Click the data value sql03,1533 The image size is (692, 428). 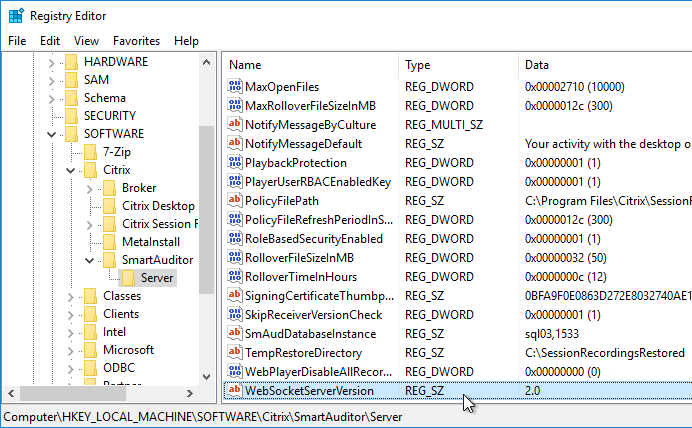pyautogui.click(x=552, y=334)
